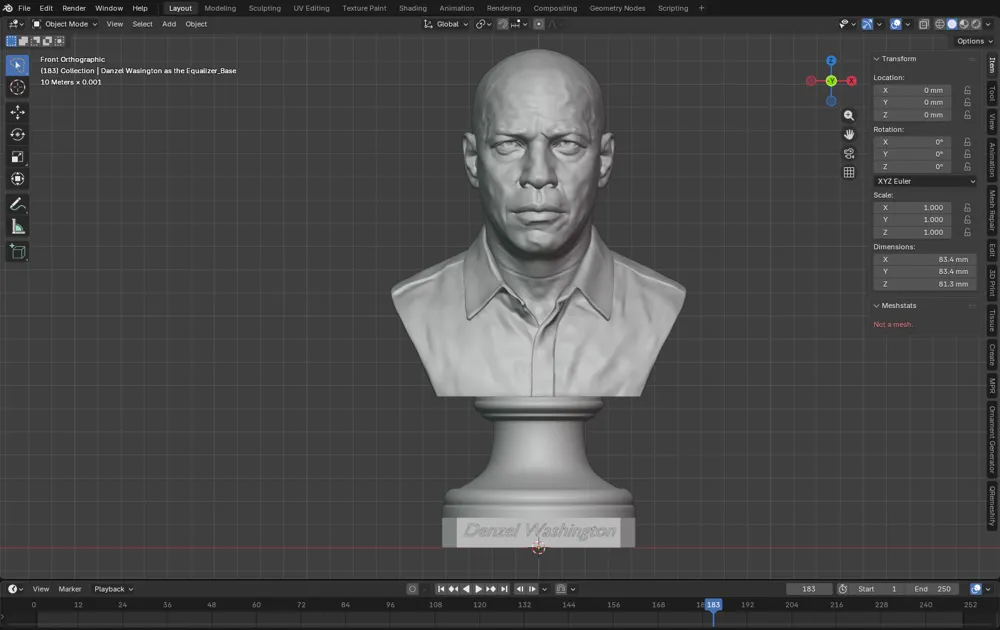Click the pan view hand icon
This screenshot has height=630, width=1000.
pyautogui.click(x=849, y=135)
